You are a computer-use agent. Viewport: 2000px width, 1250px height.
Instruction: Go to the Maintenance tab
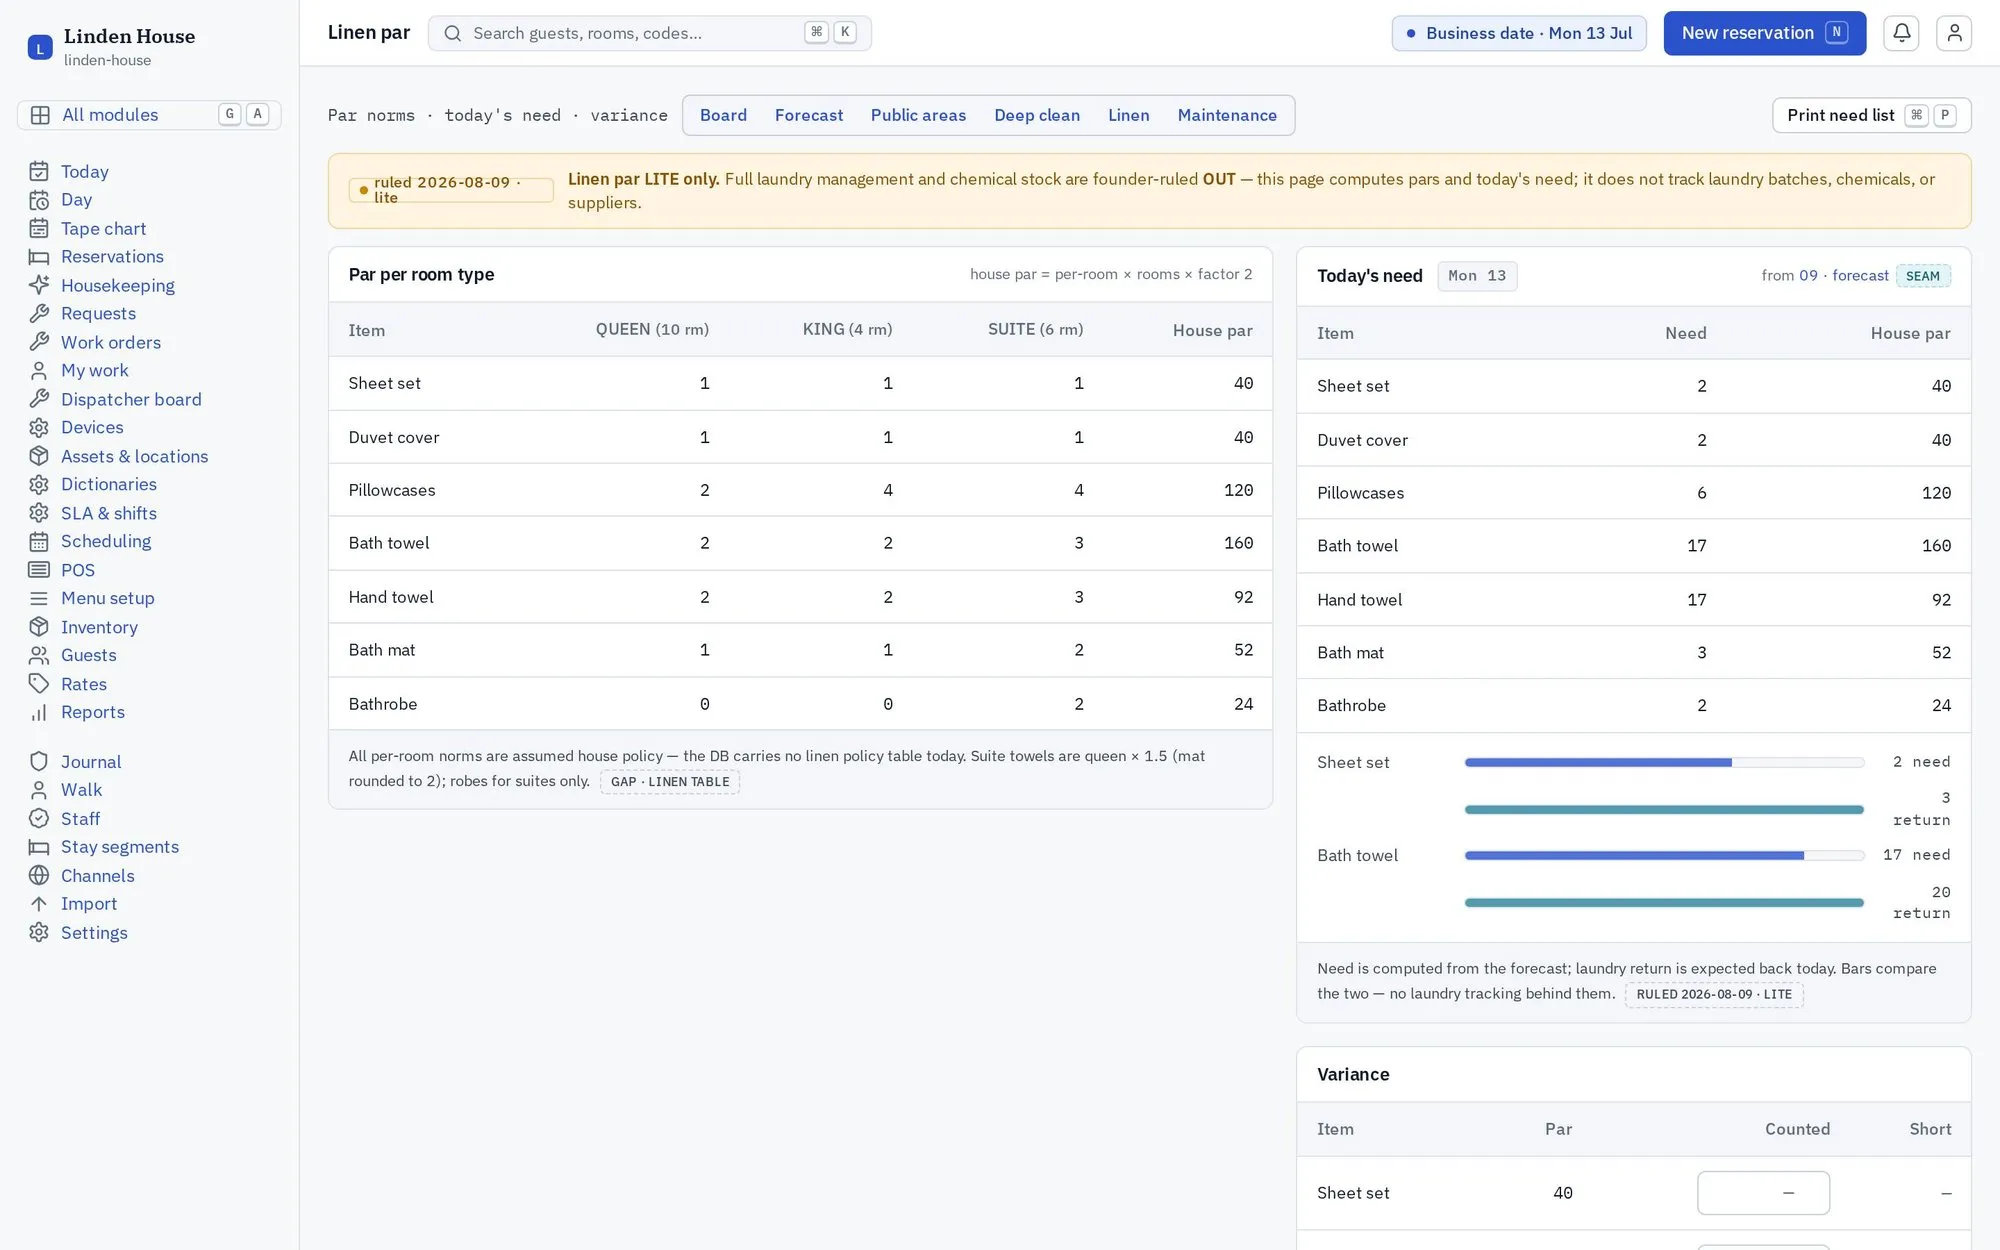pos(1227,115)
